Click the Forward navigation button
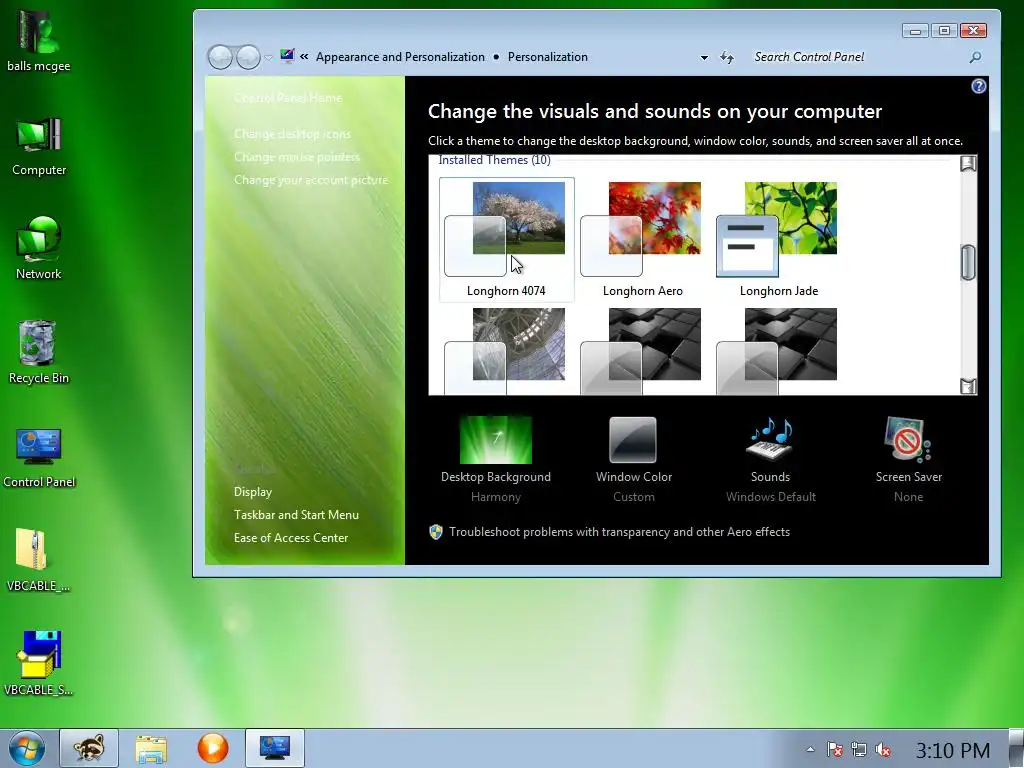 tap(248, 57)
